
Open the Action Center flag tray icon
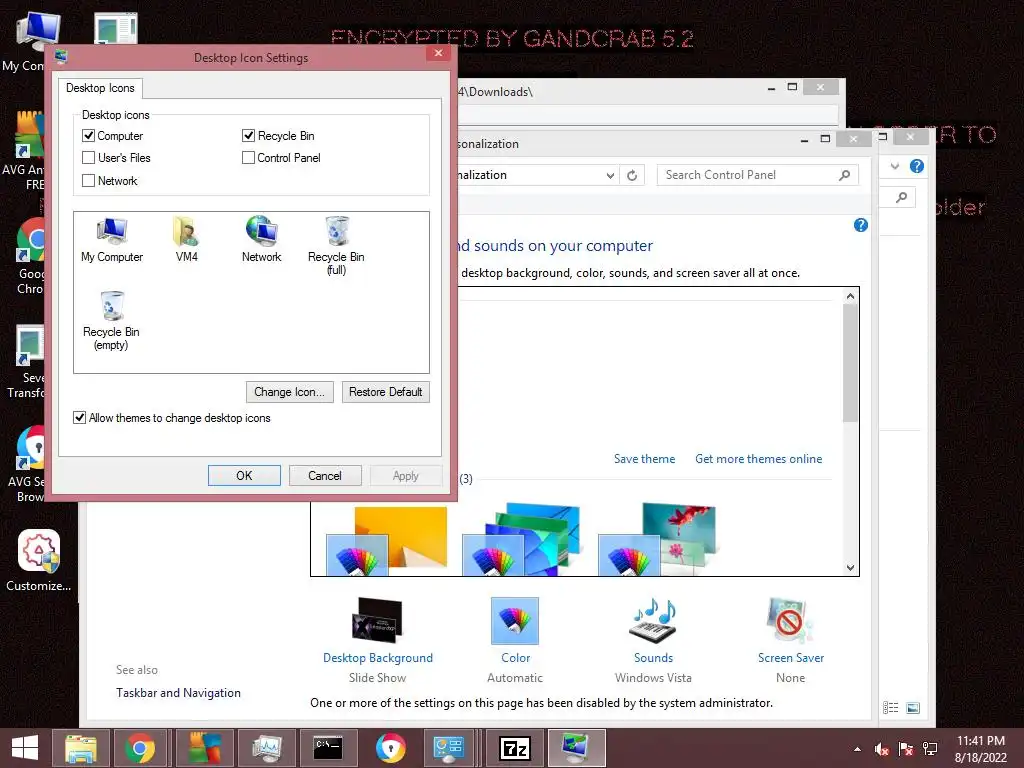click(906, 749)
